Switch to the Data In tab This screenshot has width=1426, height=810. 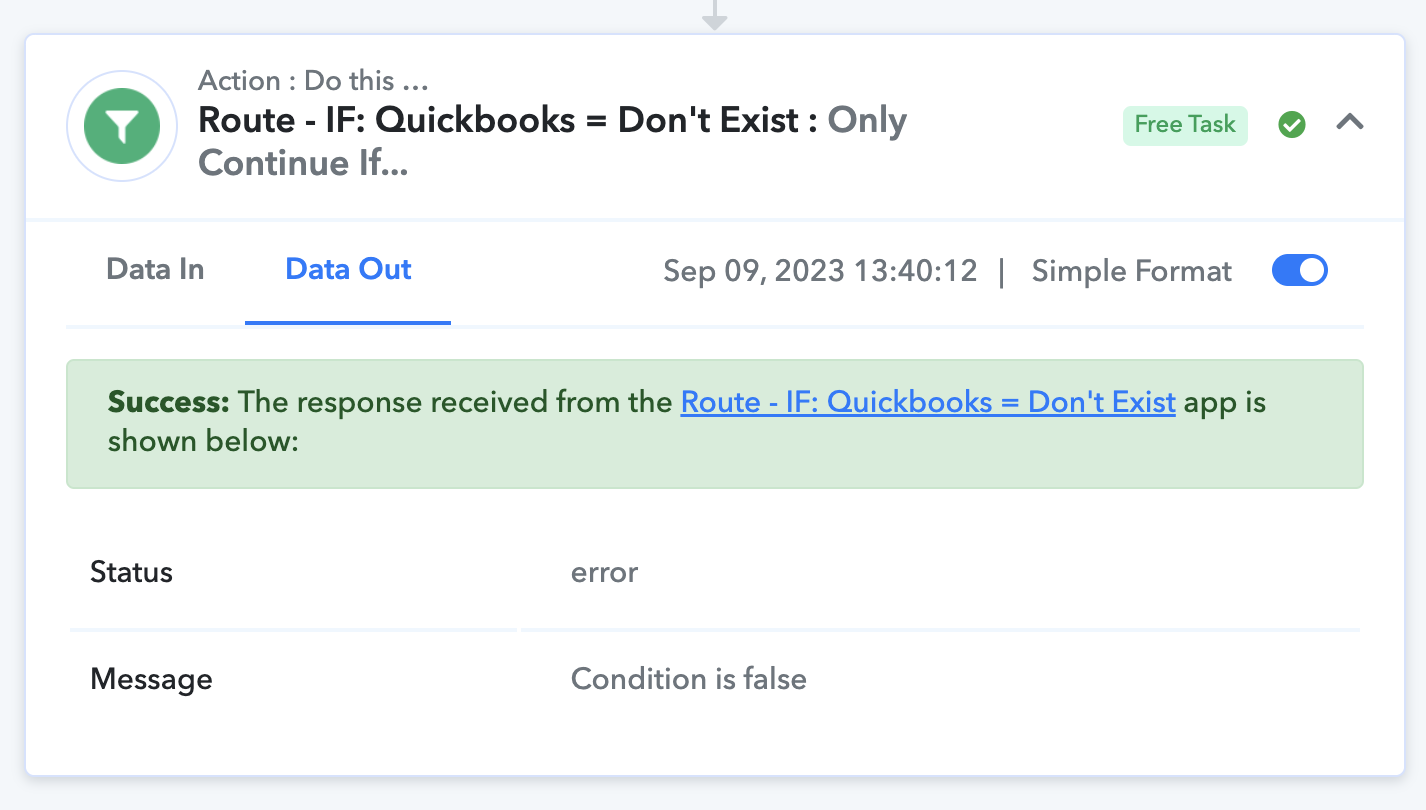(155, 270)
